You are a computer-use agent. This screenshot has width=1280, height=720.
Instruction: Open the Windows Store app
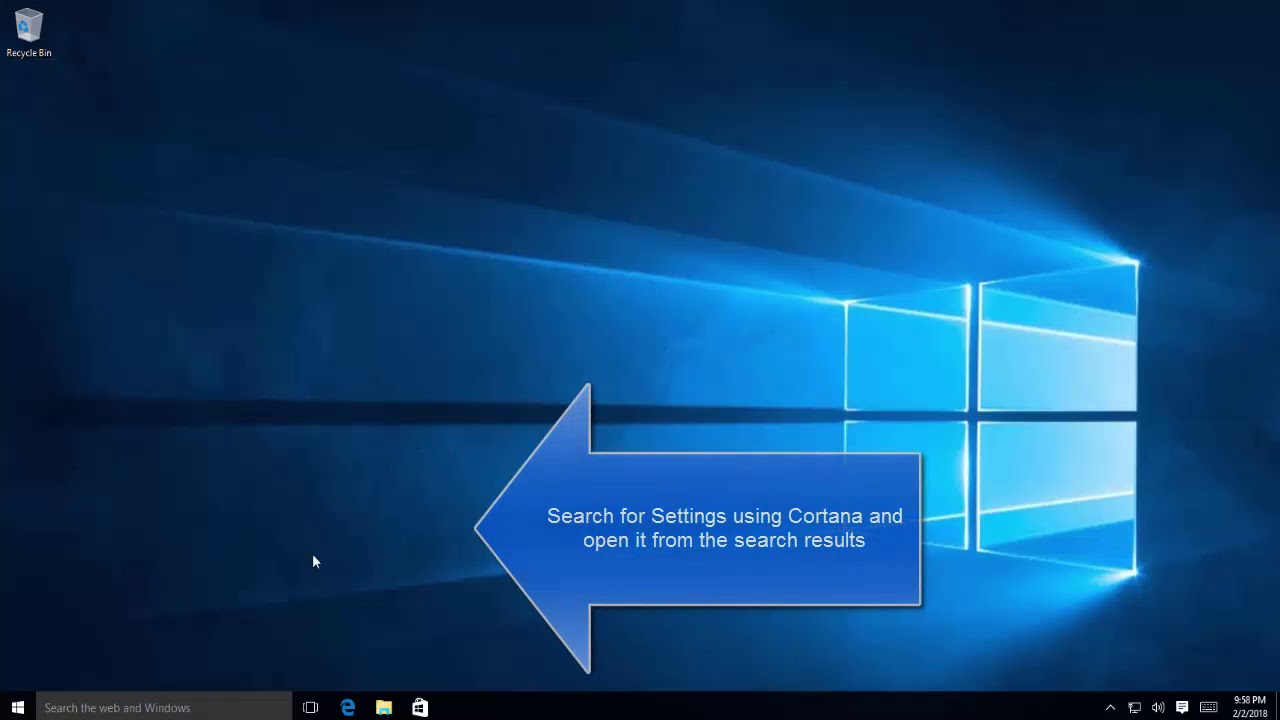[x=419, y=707]
